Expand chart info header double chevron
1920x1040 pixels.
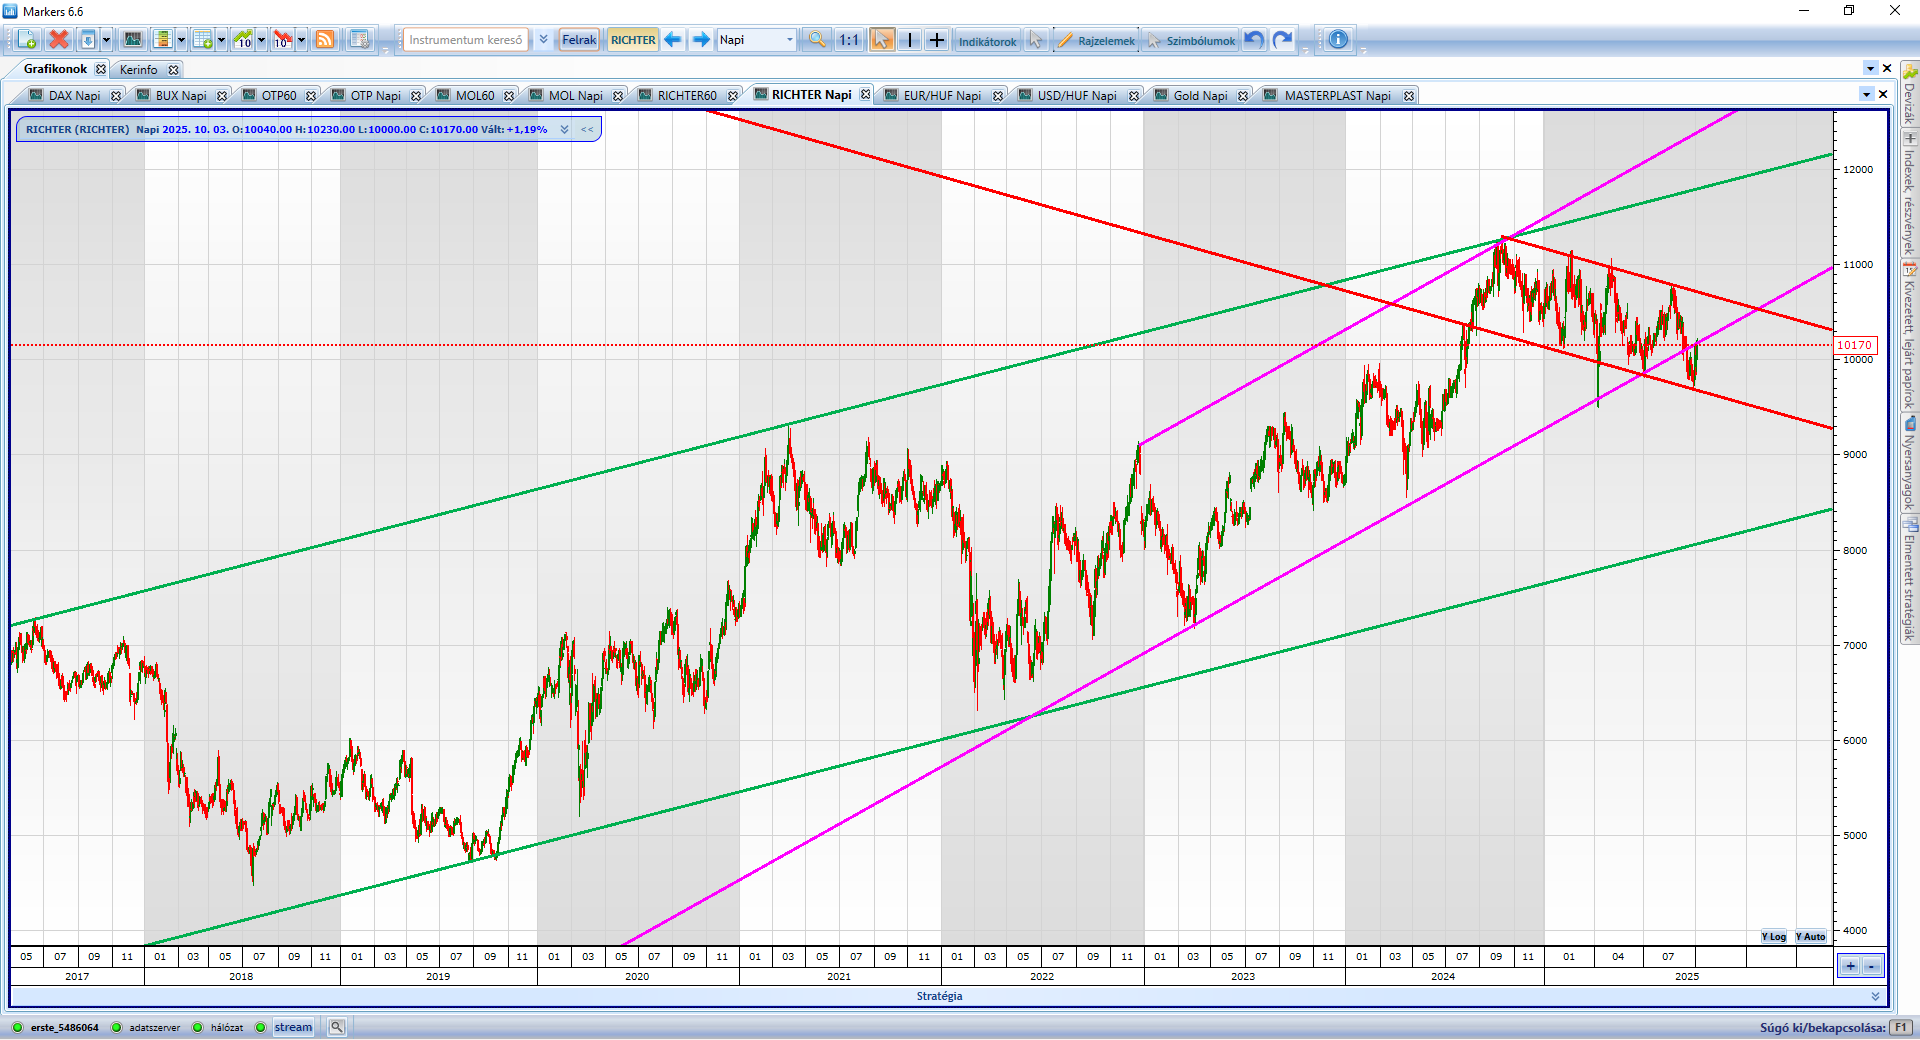(x=565, y=130)
